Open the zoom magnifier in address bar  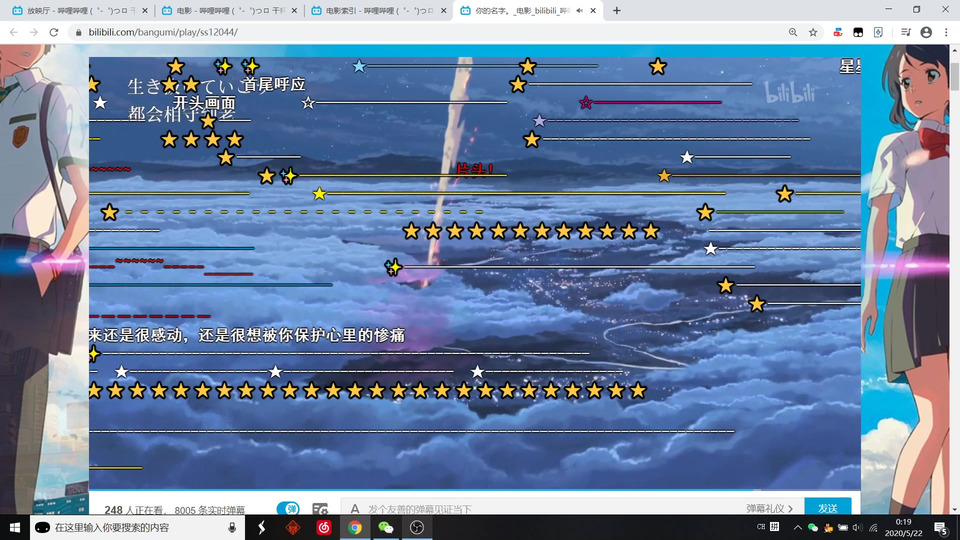point(793,32)
